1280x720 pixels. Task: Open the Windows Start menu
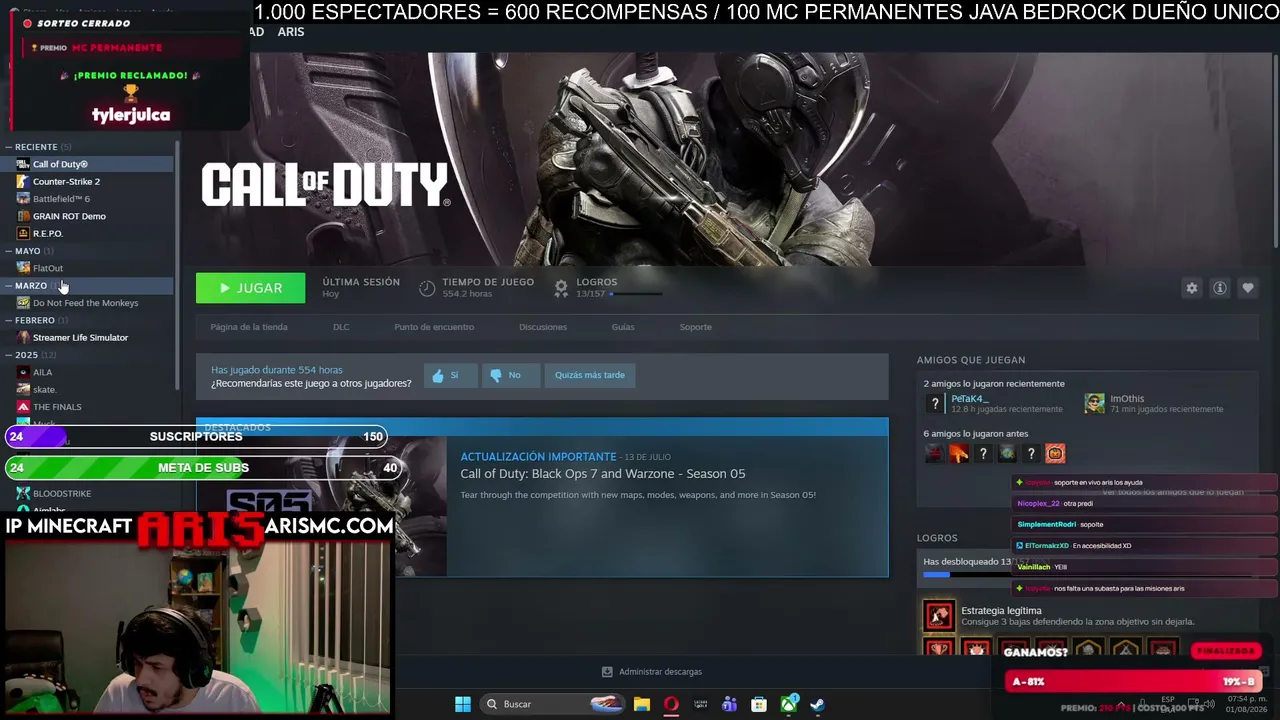[x=463, y=704]
